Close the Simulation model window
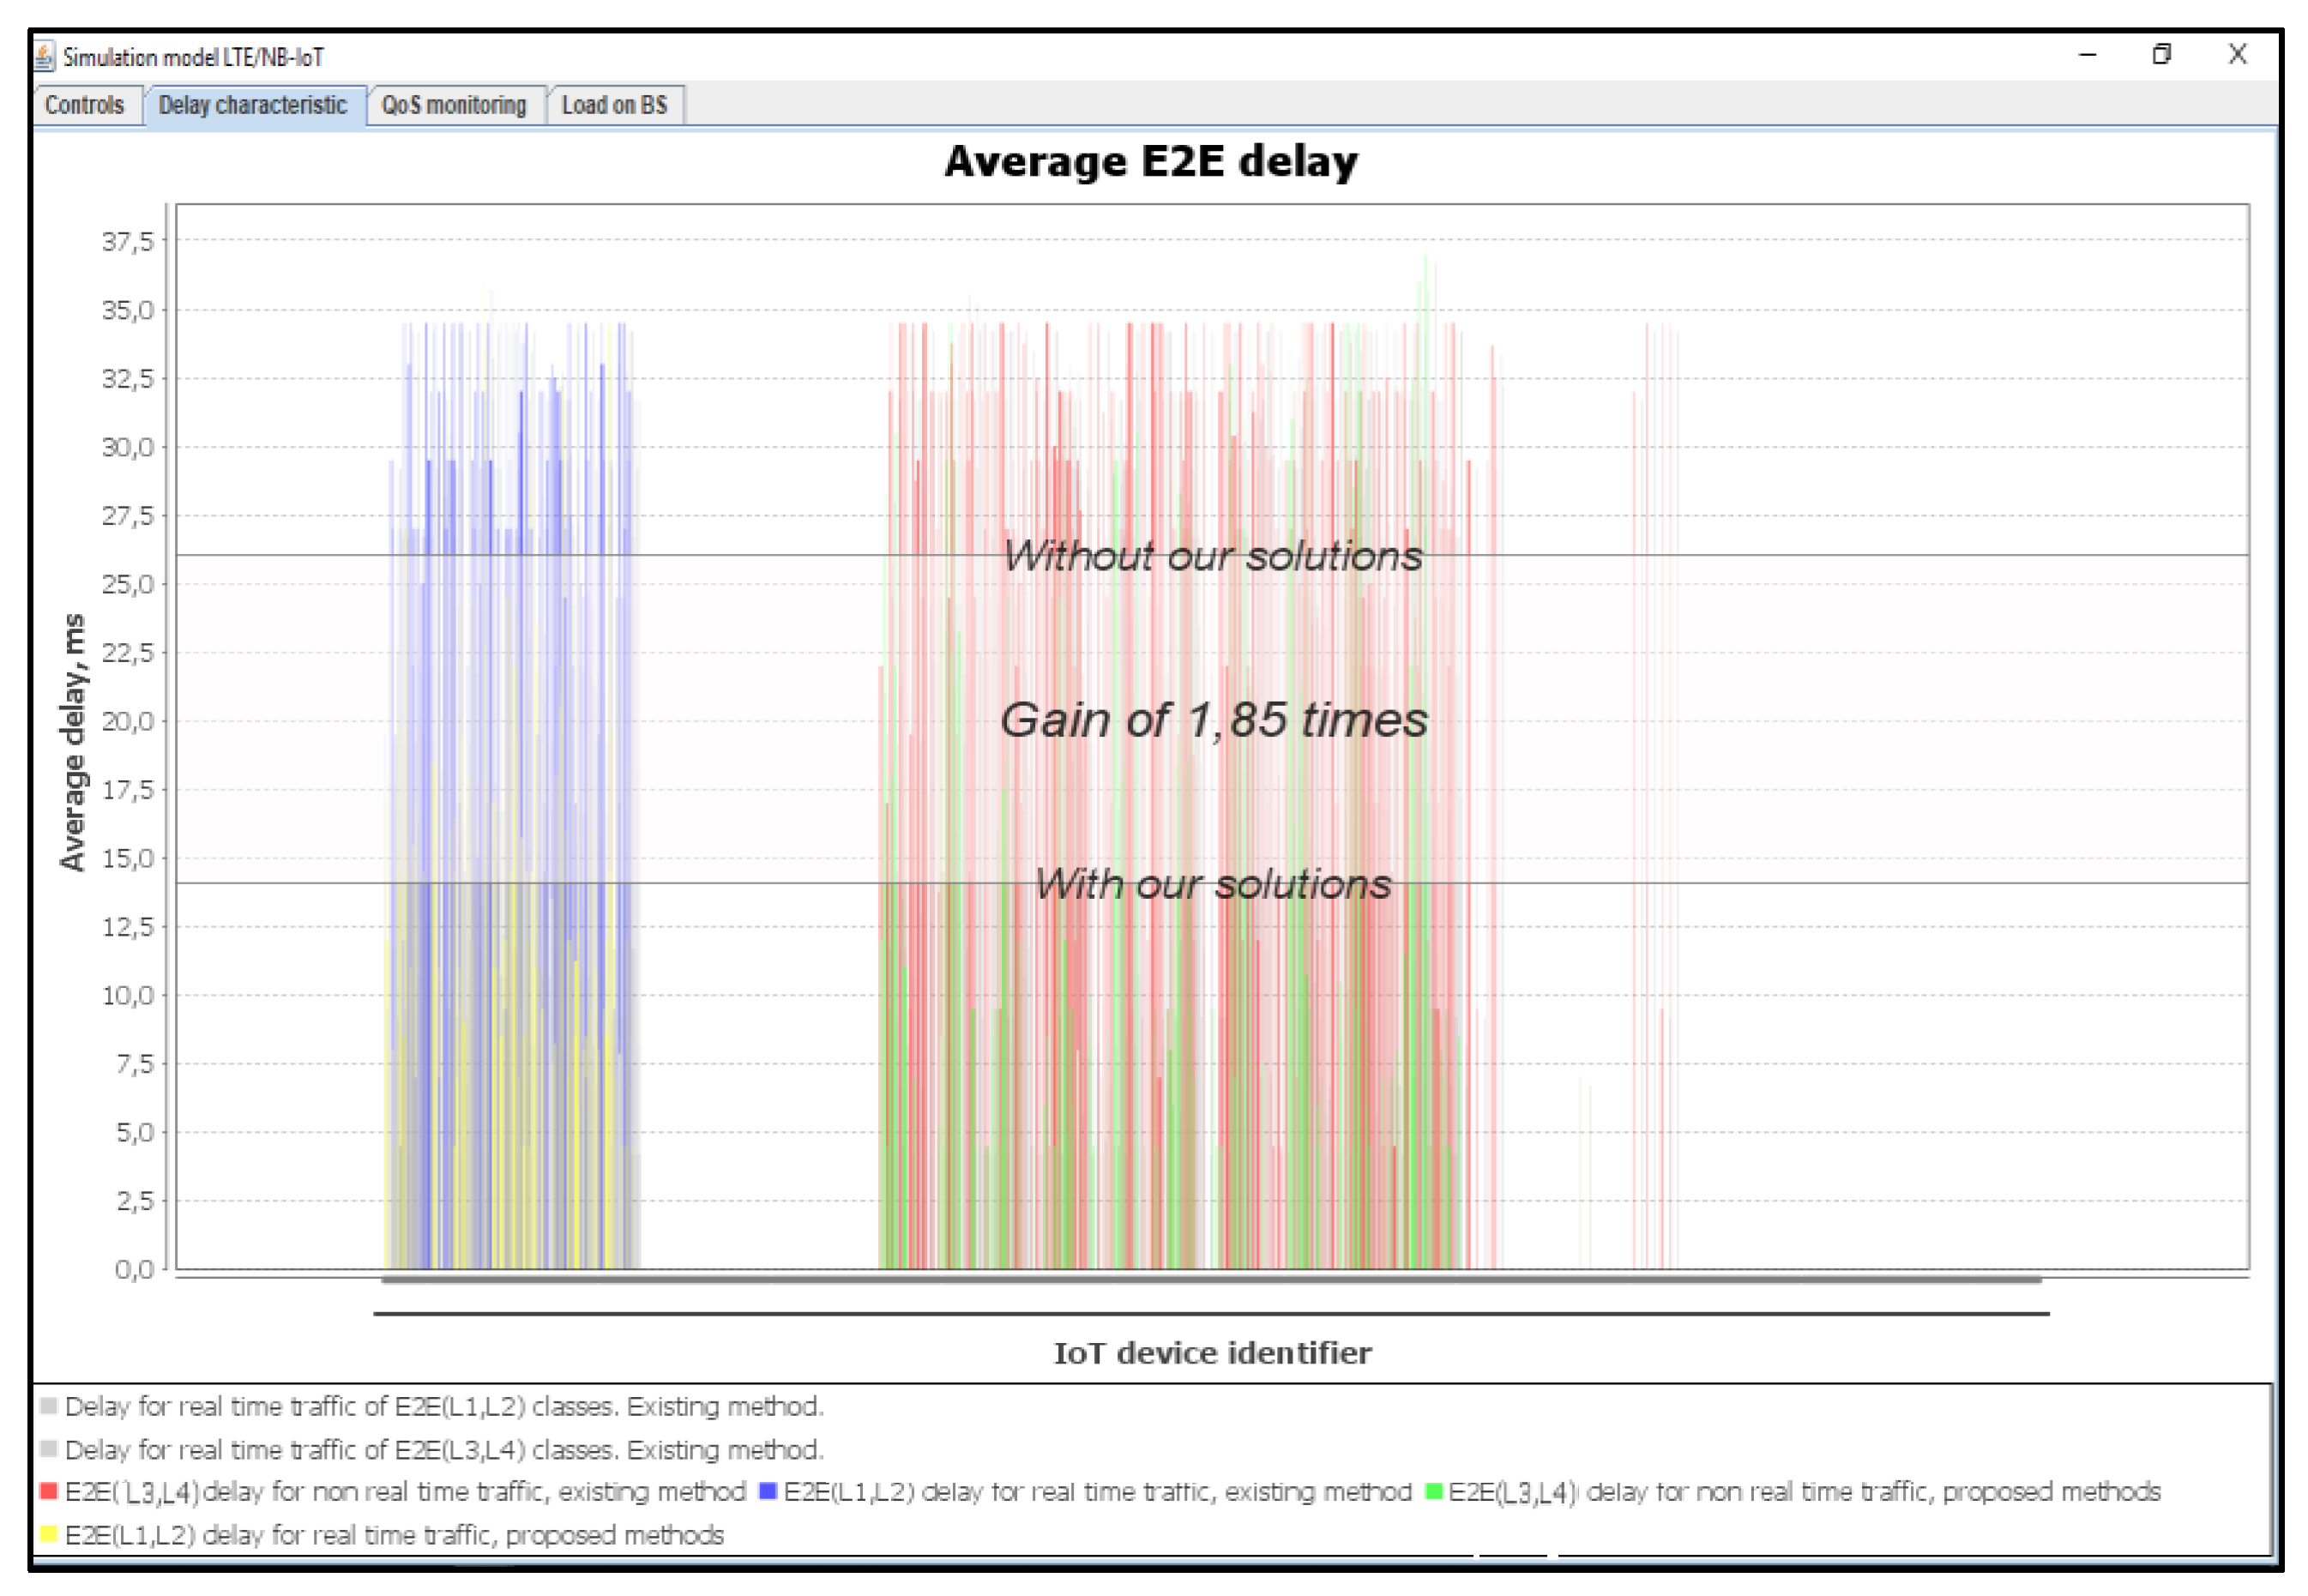 2238,55
